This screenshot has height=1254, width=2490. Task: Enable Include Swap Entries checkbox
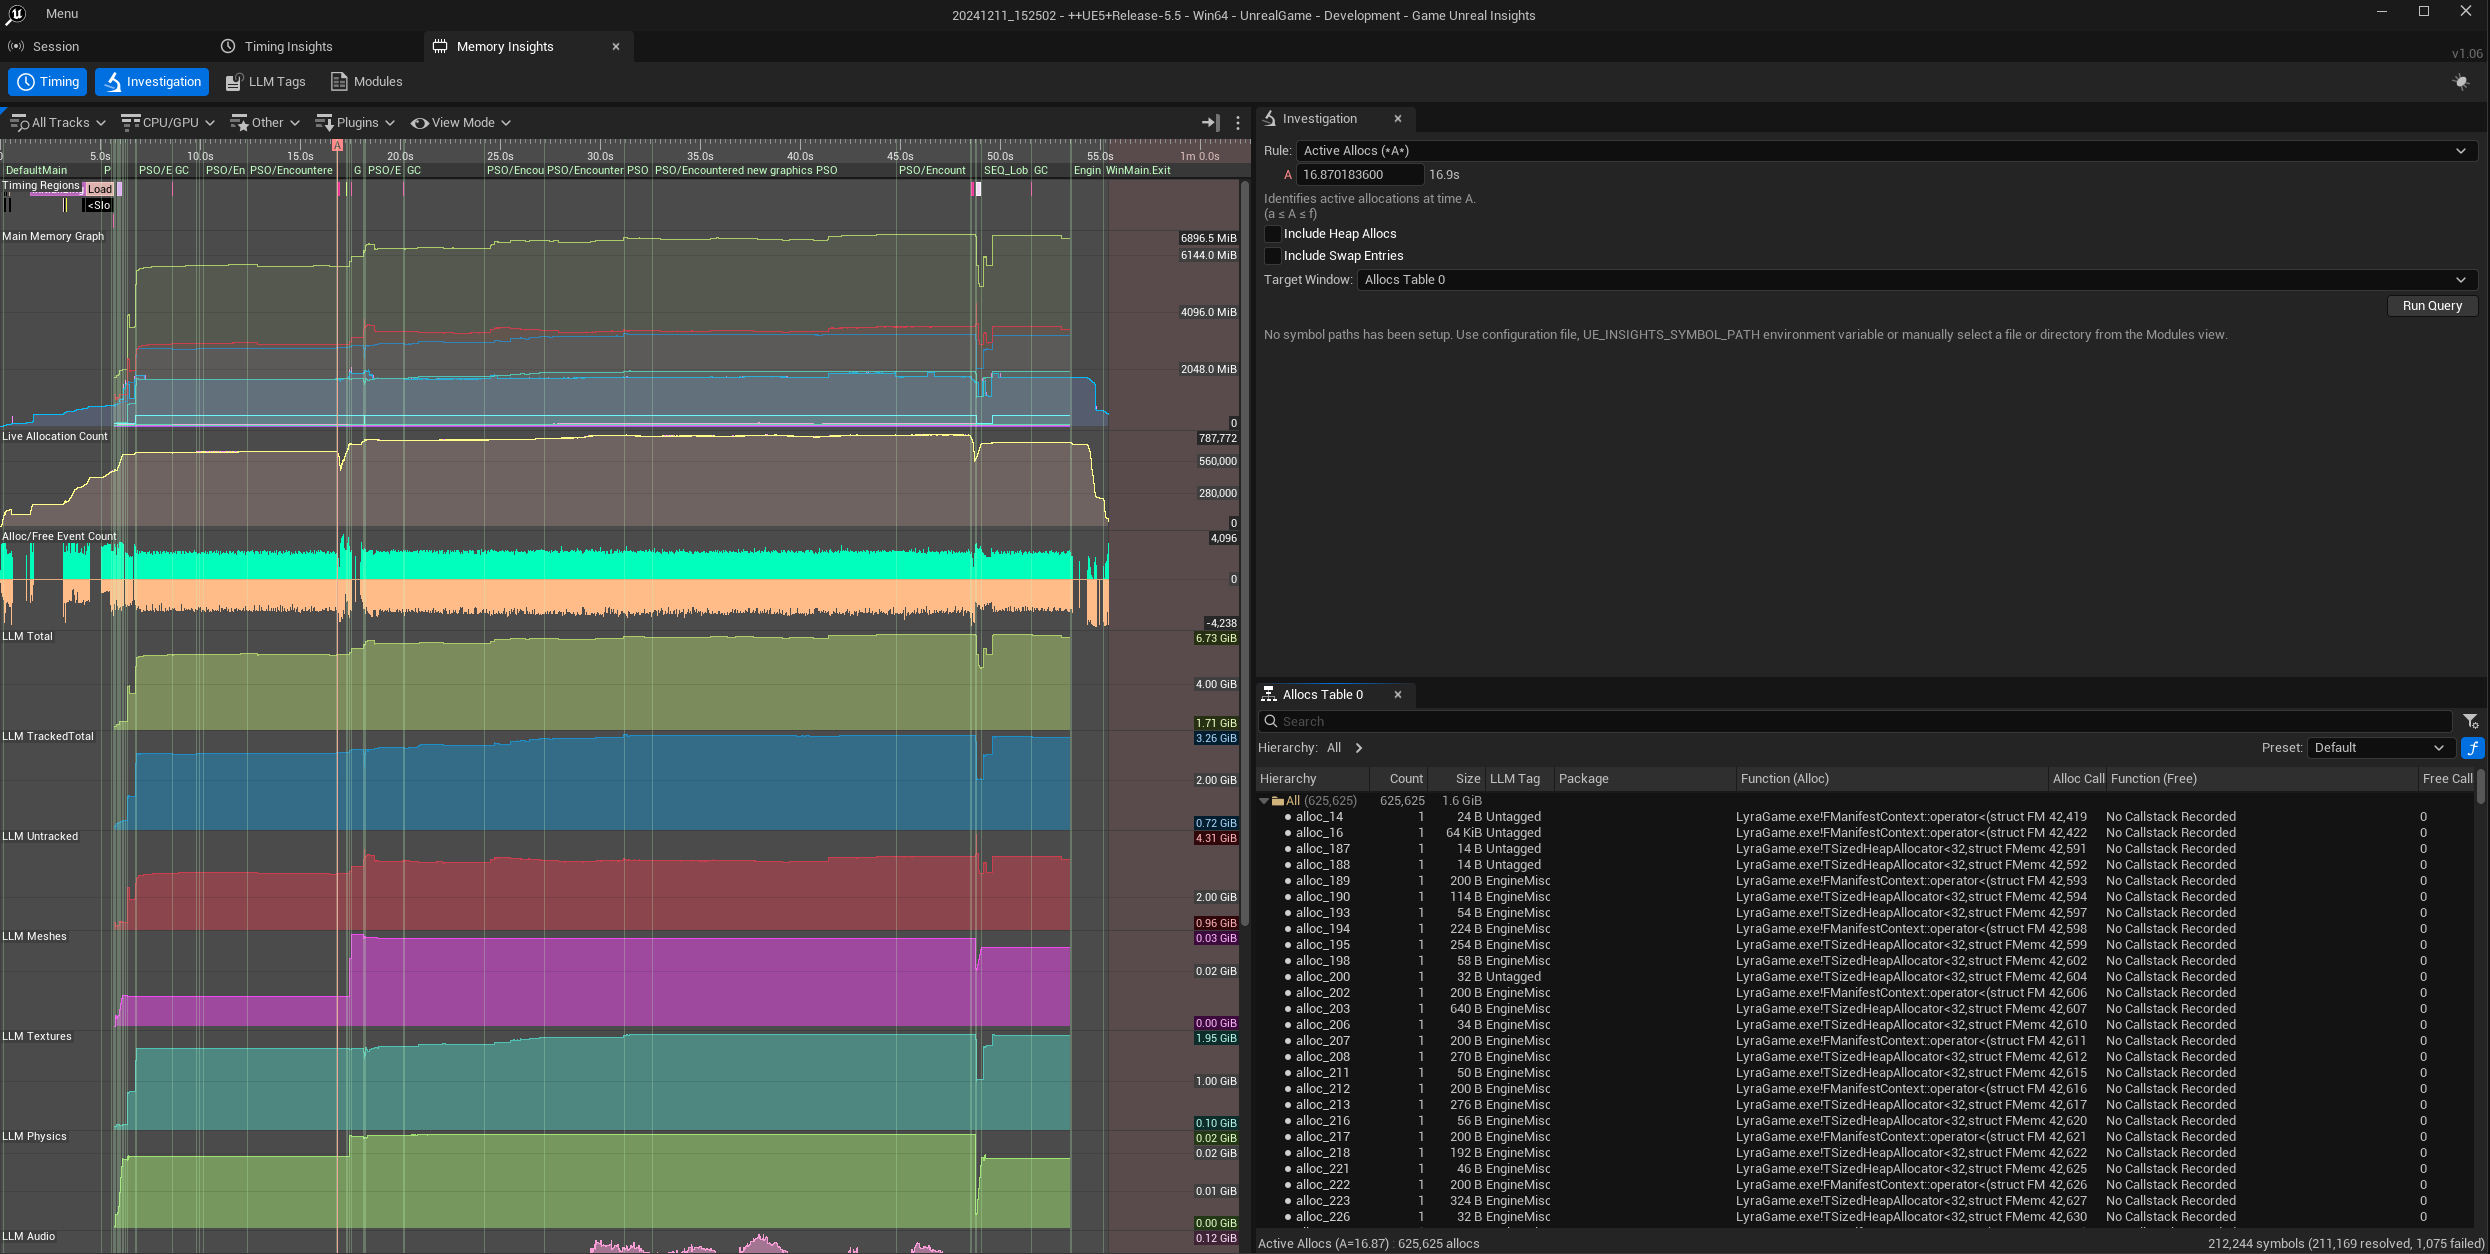pyautogui.click(x=1273, y=256)
